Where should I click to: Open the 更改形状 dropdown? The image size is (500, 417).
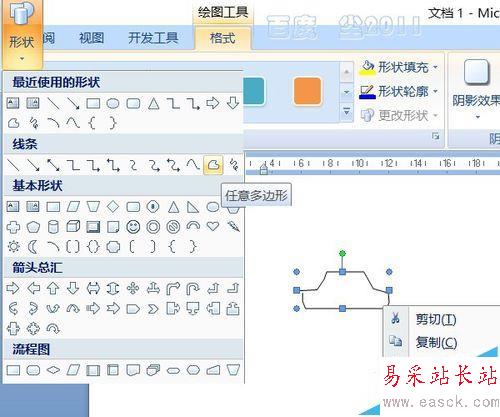(x=399, y=115)
